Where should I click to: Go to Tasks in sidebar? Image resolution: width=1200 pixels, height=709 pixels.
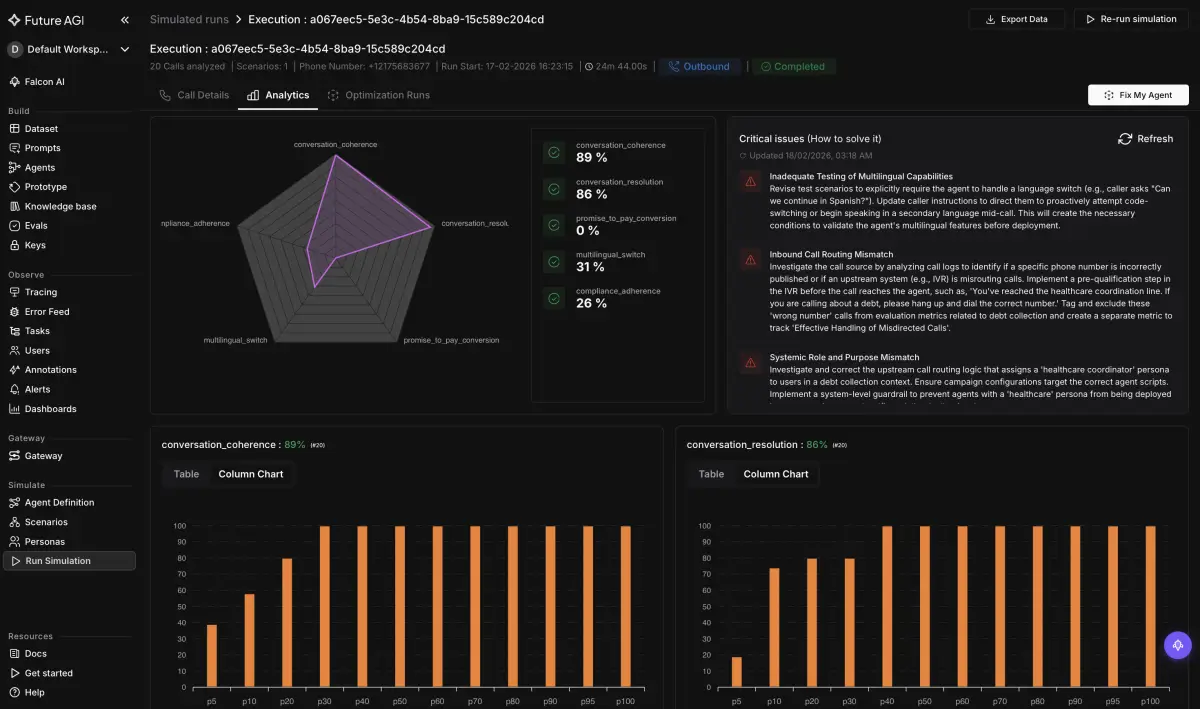(37, 331)
